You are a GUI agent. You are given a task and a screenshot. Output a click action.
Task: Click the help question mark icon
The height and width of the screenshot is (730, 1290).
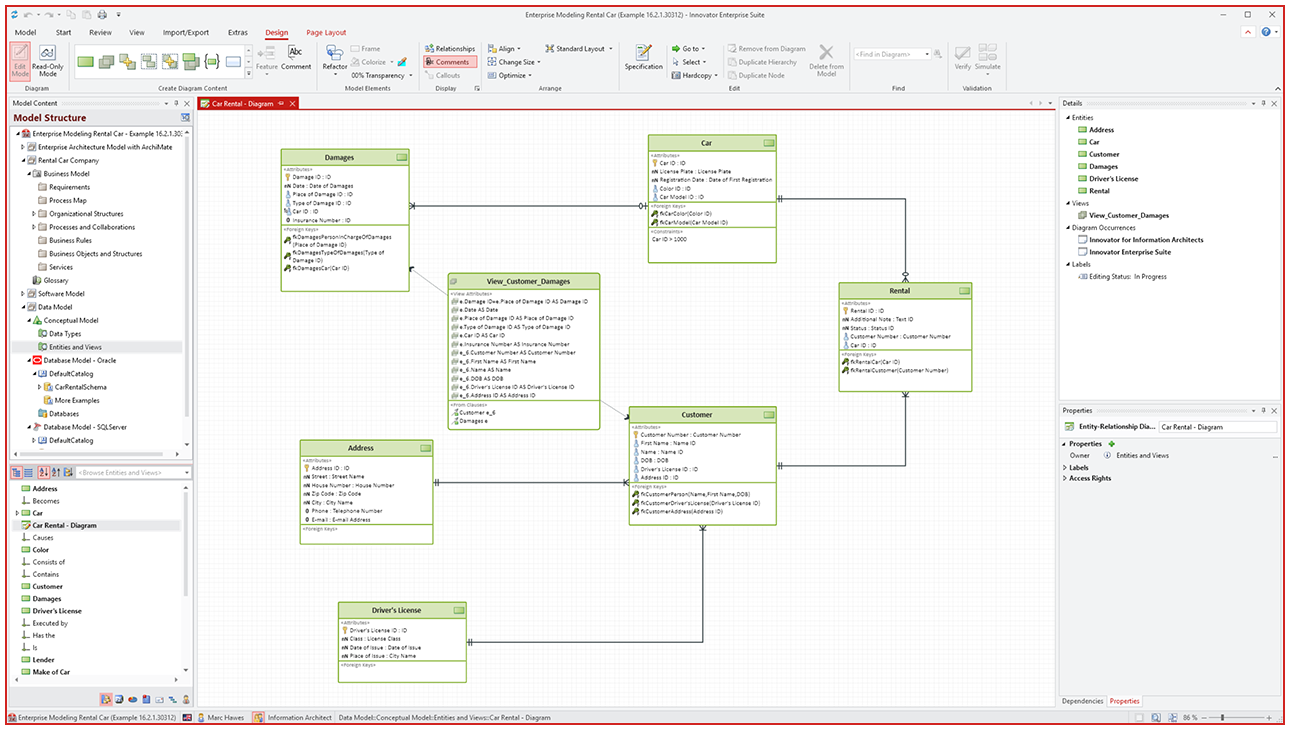tap(1266, 32)
